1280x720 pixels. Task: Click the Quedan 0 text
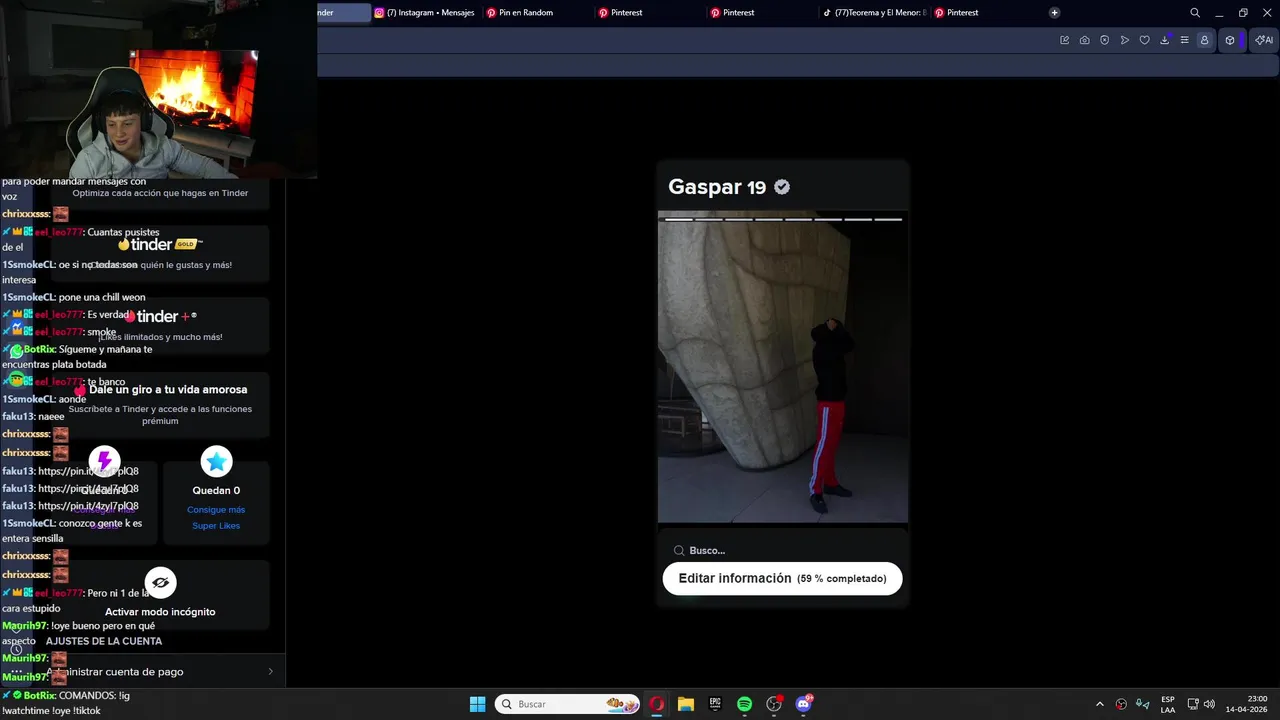click(216, 490)
